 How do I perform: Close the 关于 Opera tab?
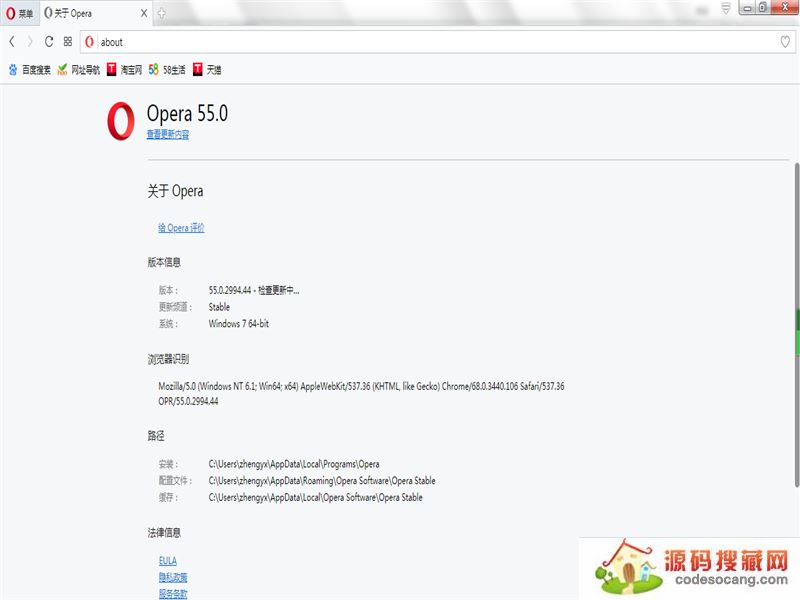point(144,14)
